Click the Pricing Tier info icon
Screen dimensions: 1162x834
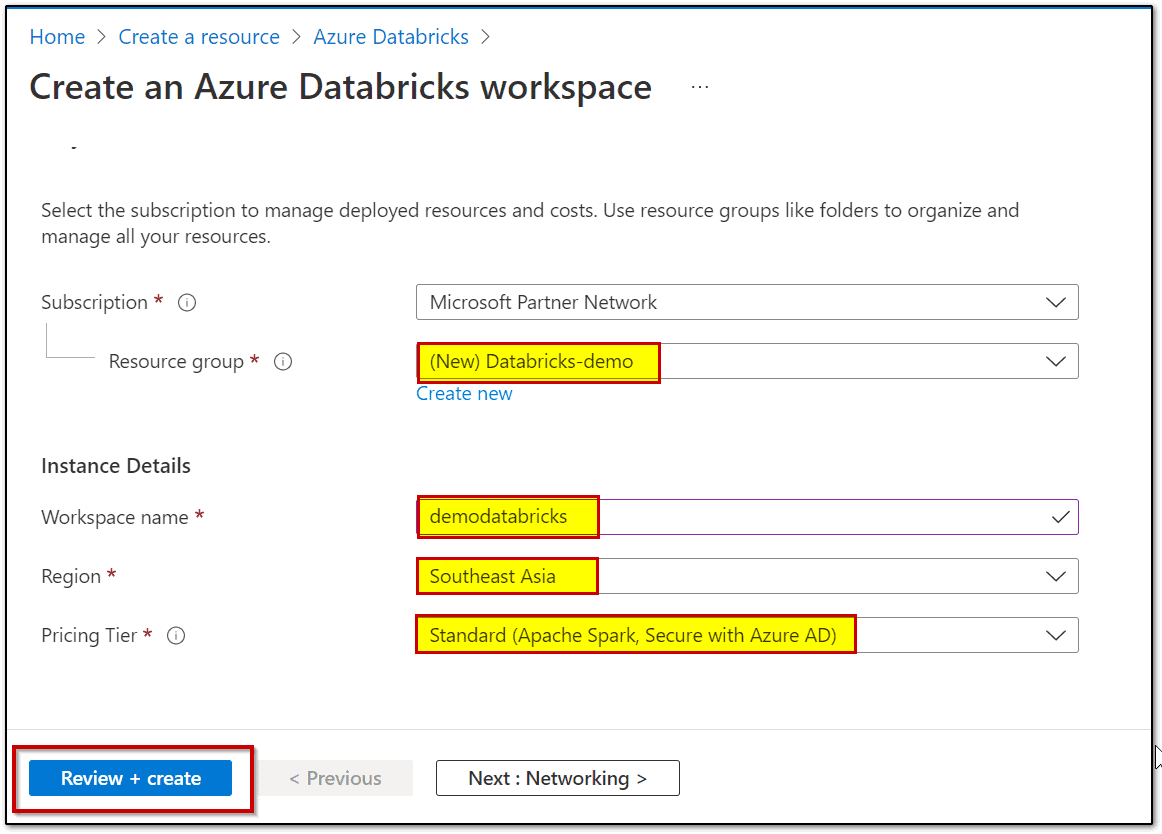176,635
